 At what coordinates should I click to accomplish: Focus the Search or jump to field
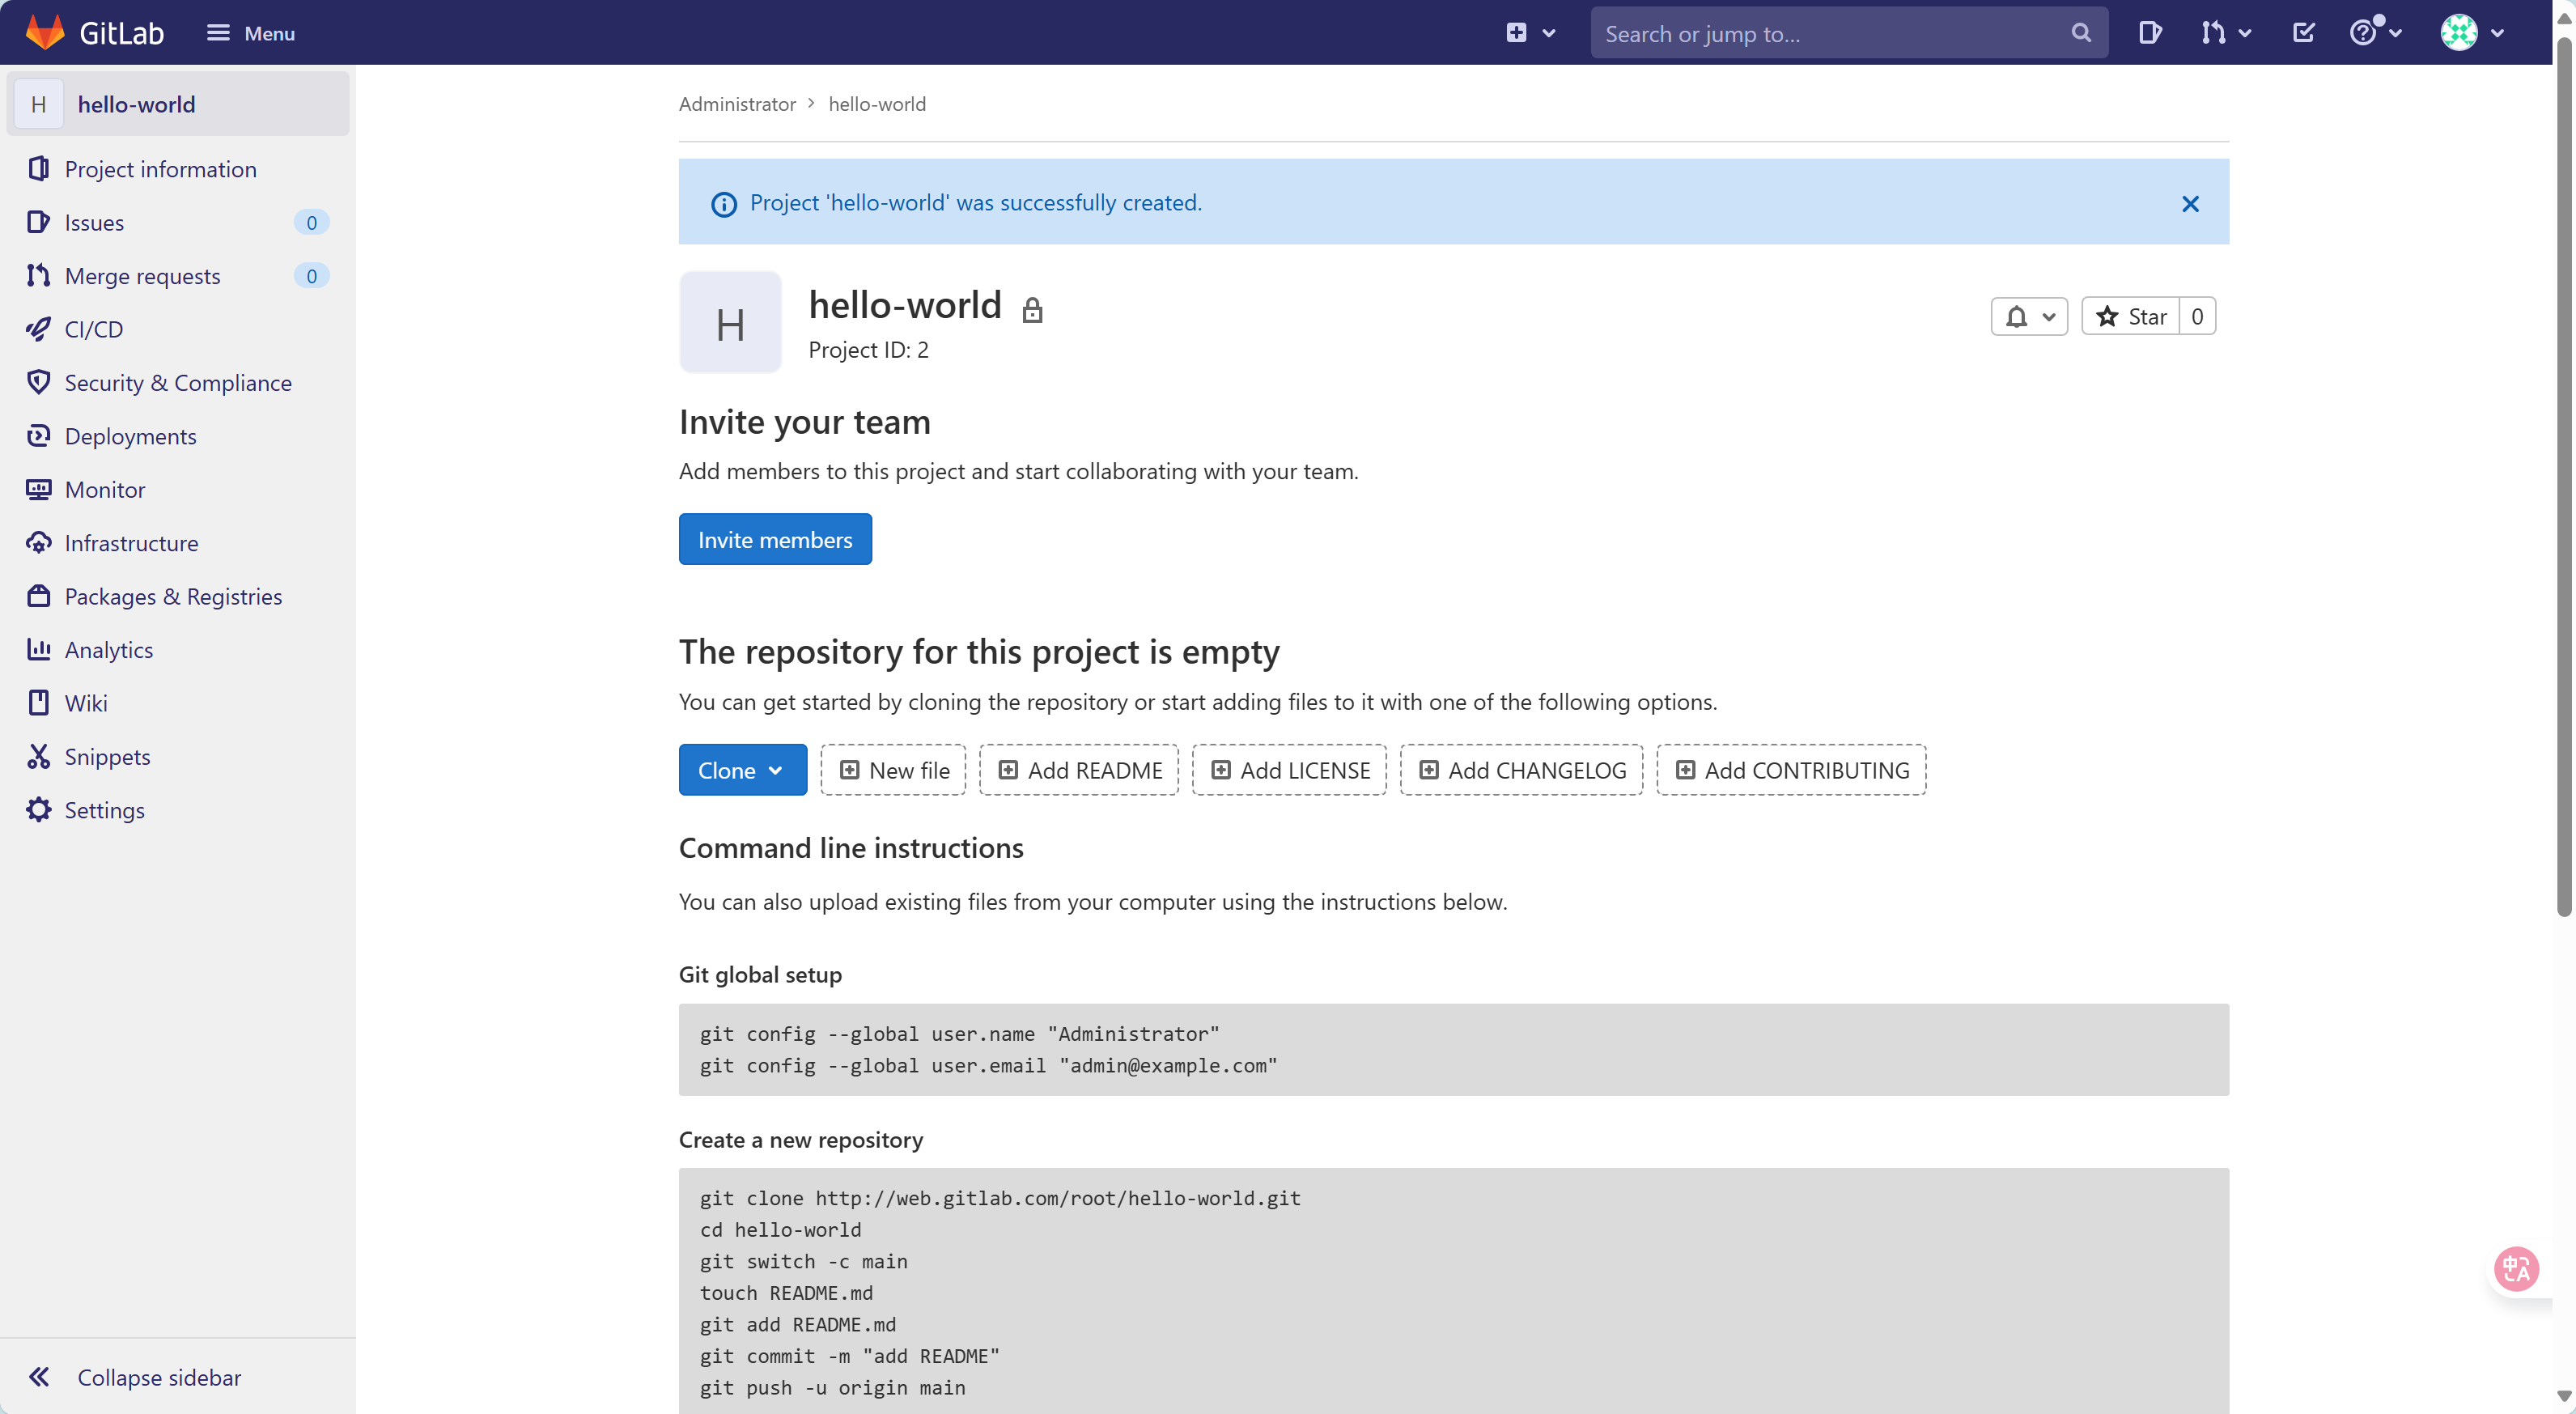[x=1848, y=33]
